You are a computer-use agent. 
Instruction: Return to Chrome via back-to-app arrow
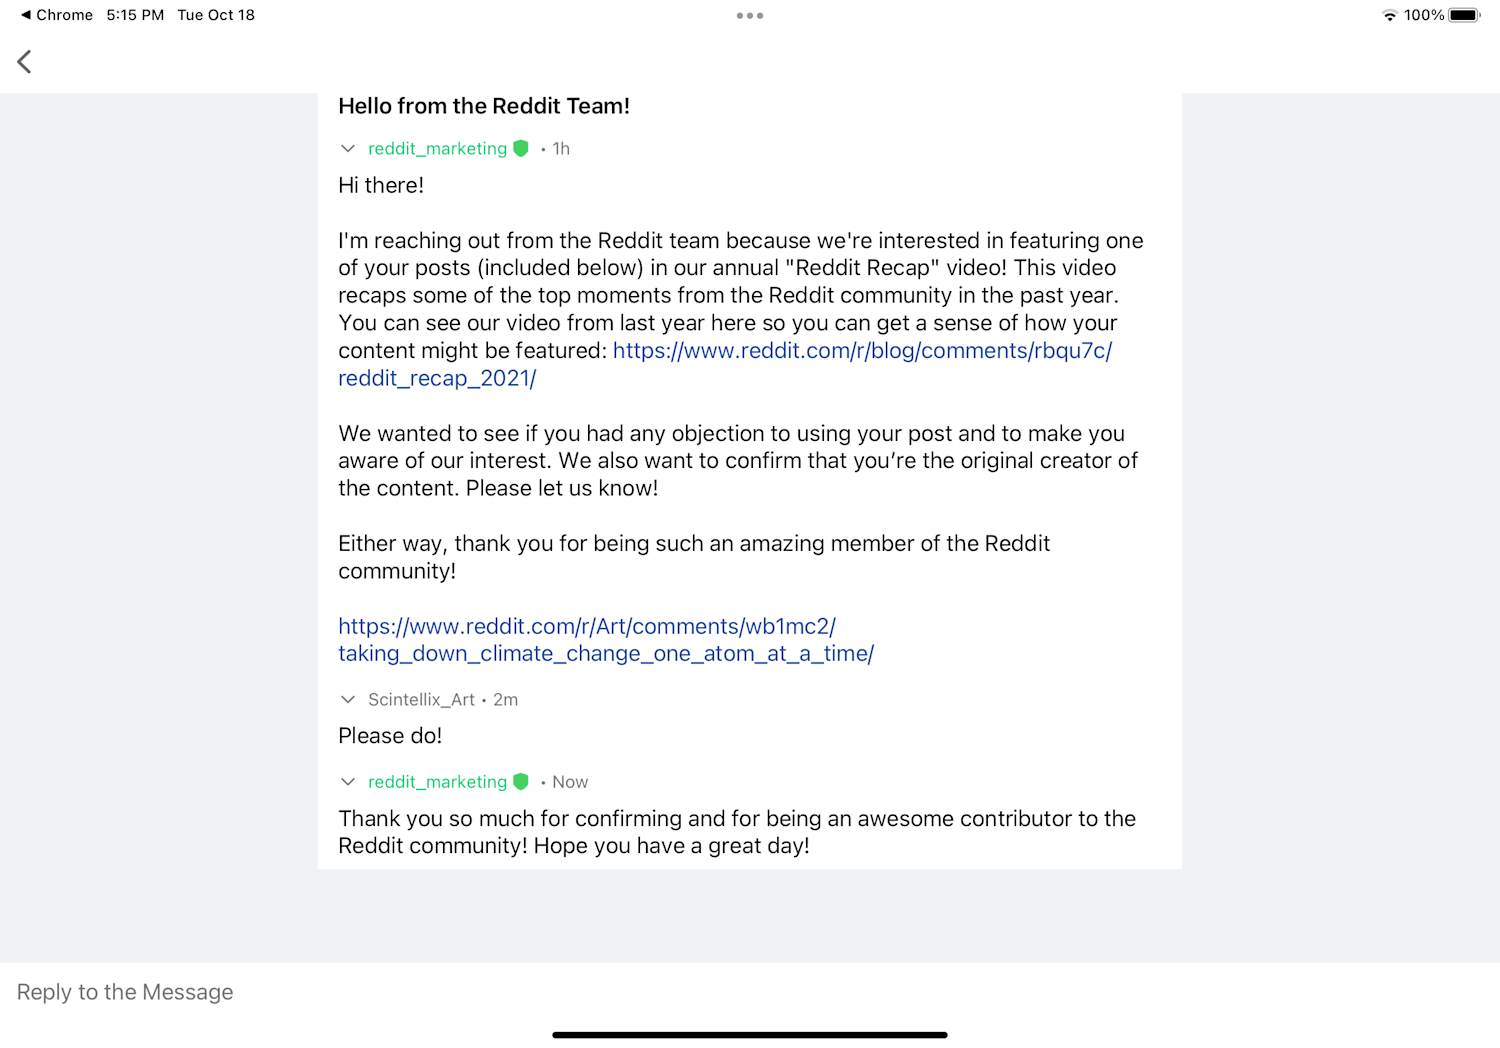click(x=56, y=15)
